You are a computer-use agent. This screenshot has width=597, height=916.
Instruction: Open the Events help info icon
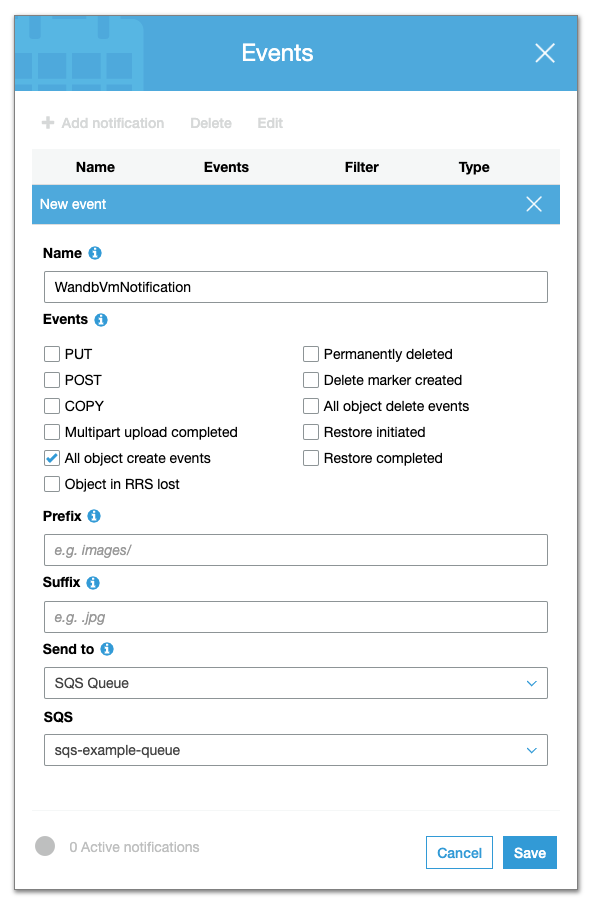(101, 320)
